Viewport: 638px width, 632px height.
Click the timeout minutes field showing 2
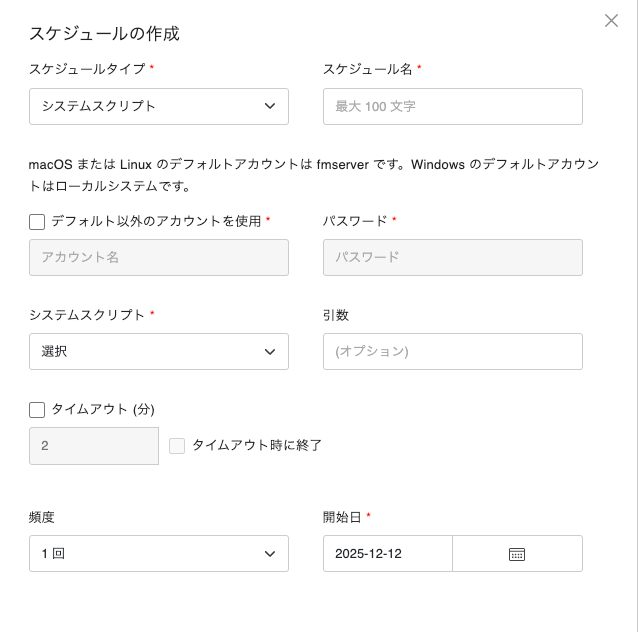pos(94,446)
